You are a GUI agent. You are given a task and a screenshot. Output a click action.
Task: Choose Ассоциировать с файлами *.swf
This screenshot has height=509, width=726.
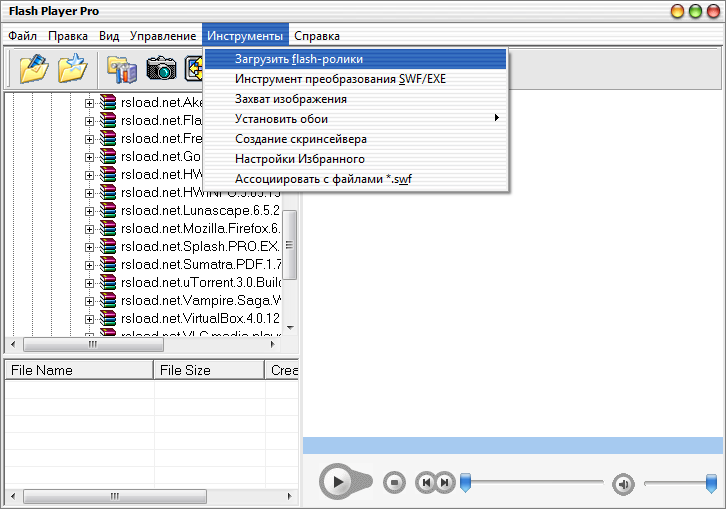pyautogui.click(x=356, y=179)
